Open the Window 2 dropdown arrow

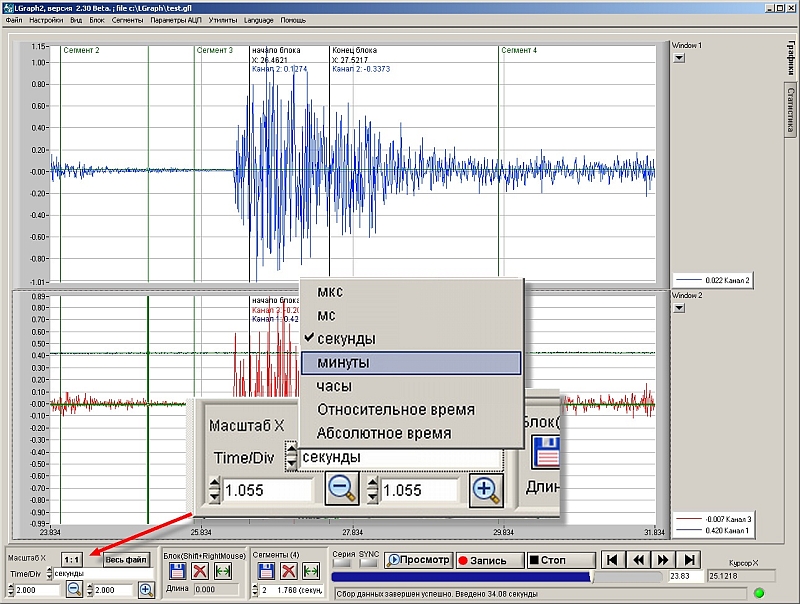pos(679,308)
